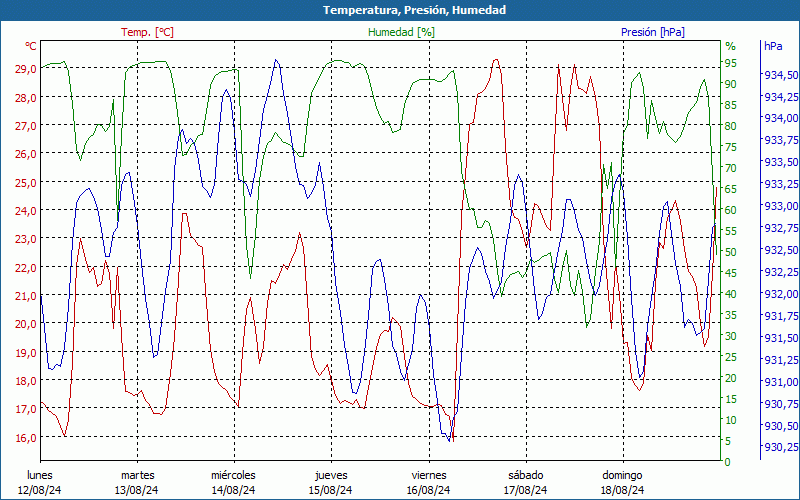Select the blue 'Presión [hPa]' legend label
Screen dimensions: 800x500
coord(653,32)
